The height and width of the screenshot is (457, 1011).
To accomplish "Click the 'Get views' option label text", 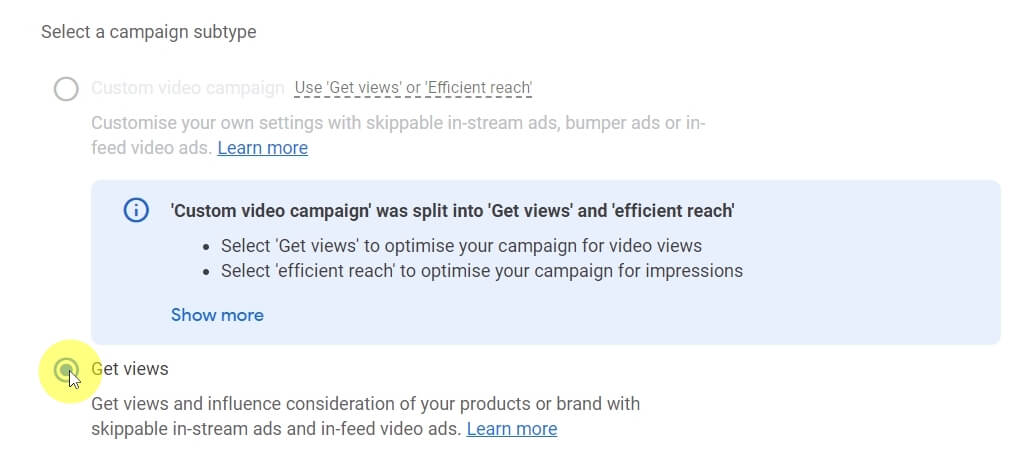I will click(x=130, y=369).
